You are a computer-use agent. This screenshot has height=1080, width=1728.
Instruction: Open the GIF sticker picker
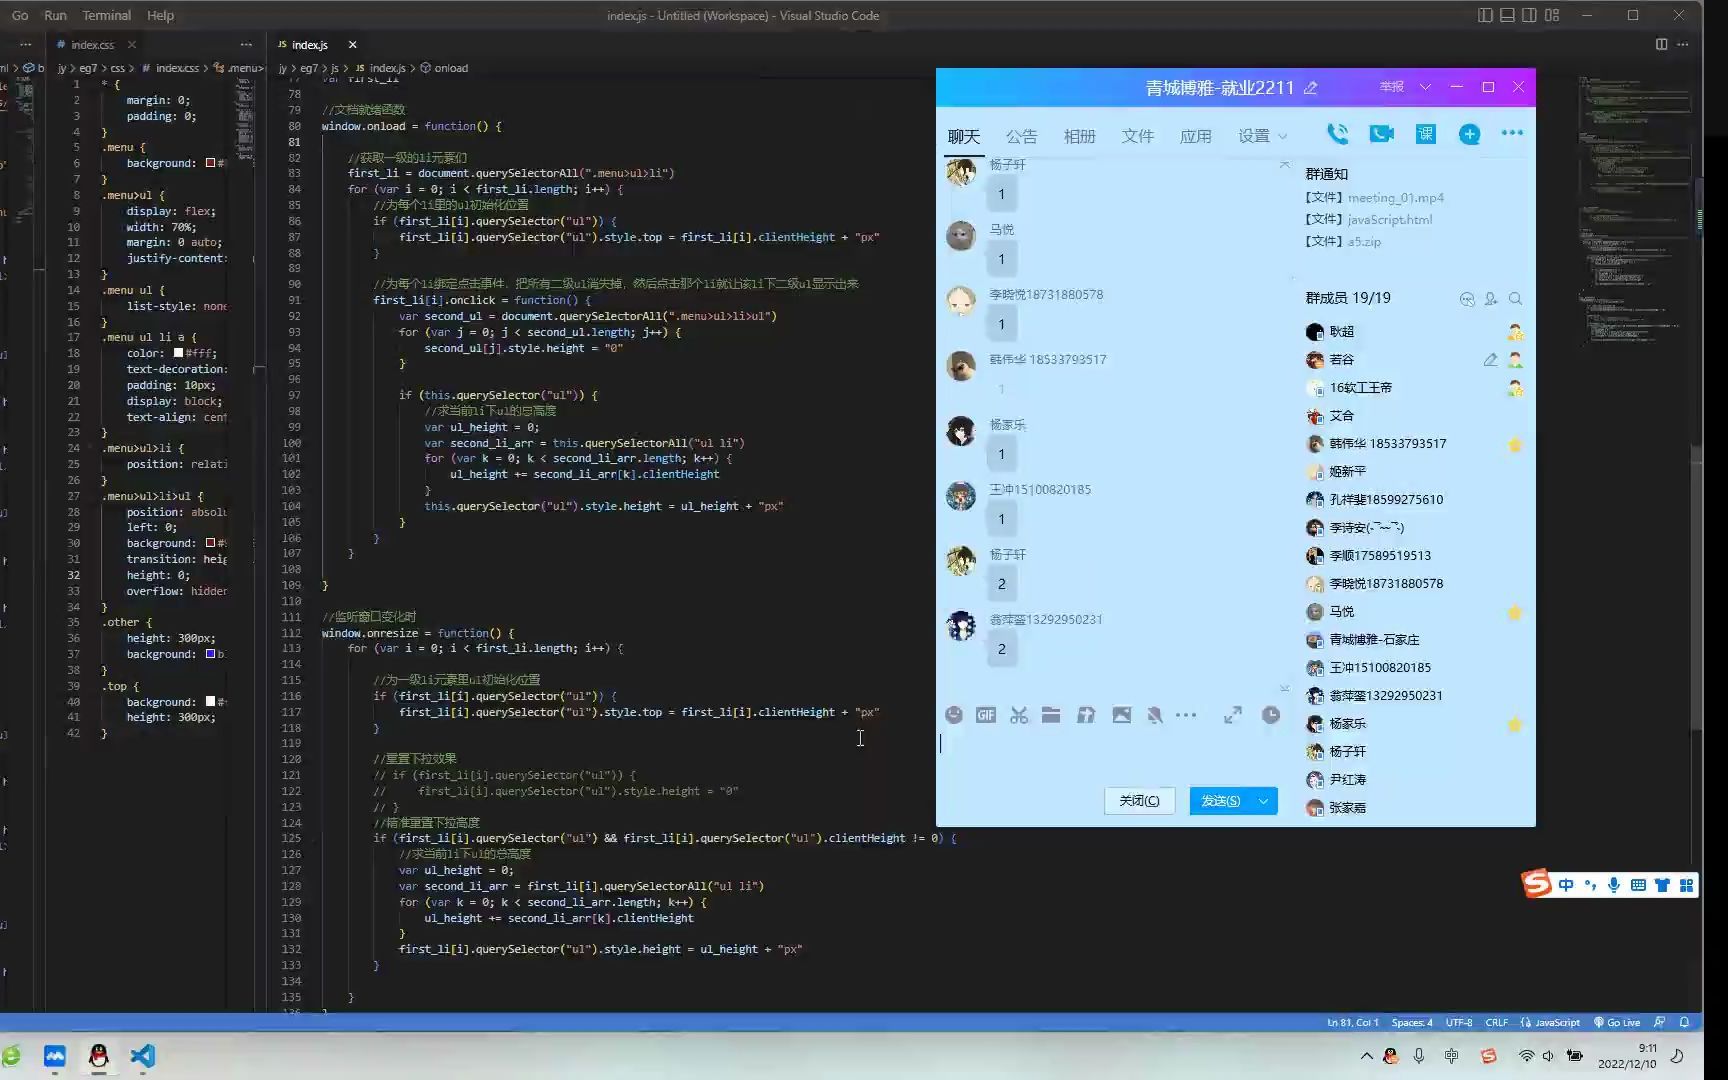pos(986,715)
